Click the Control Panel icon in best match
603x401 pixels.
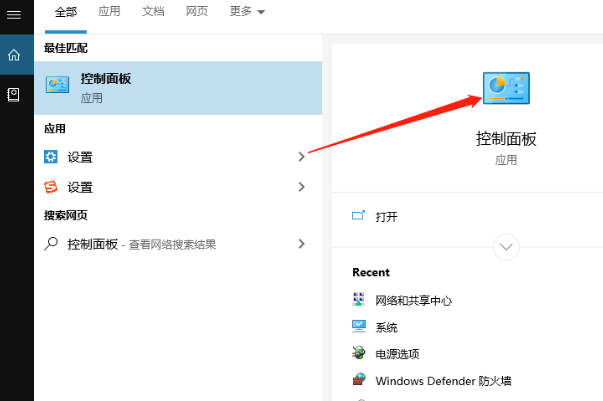pyautogui.click(x=57, y=85)
